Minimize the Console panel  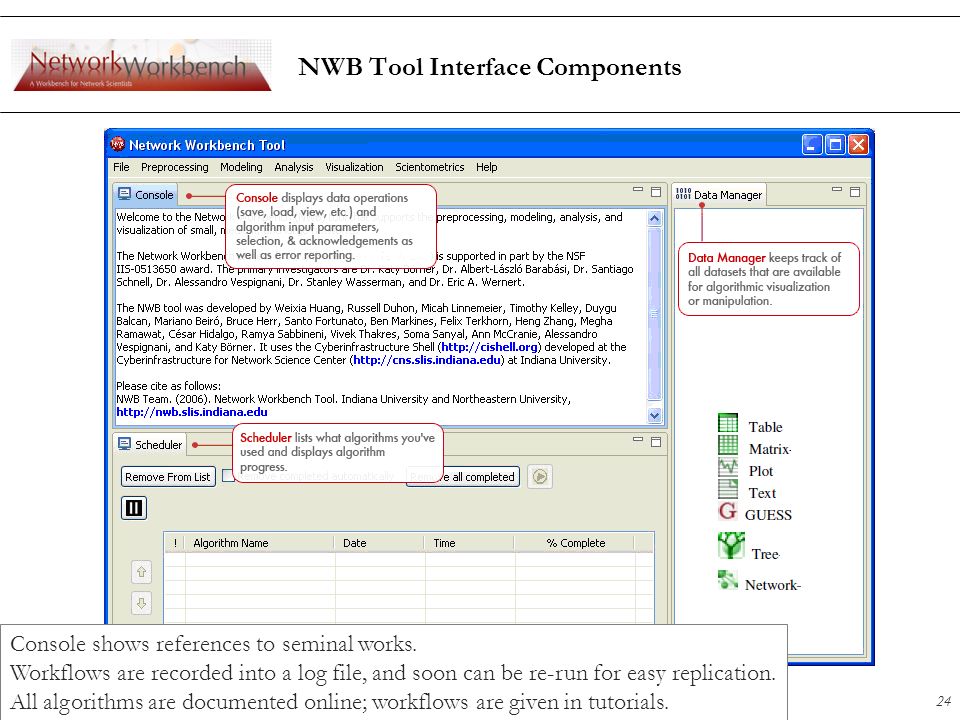coord(638,190)
